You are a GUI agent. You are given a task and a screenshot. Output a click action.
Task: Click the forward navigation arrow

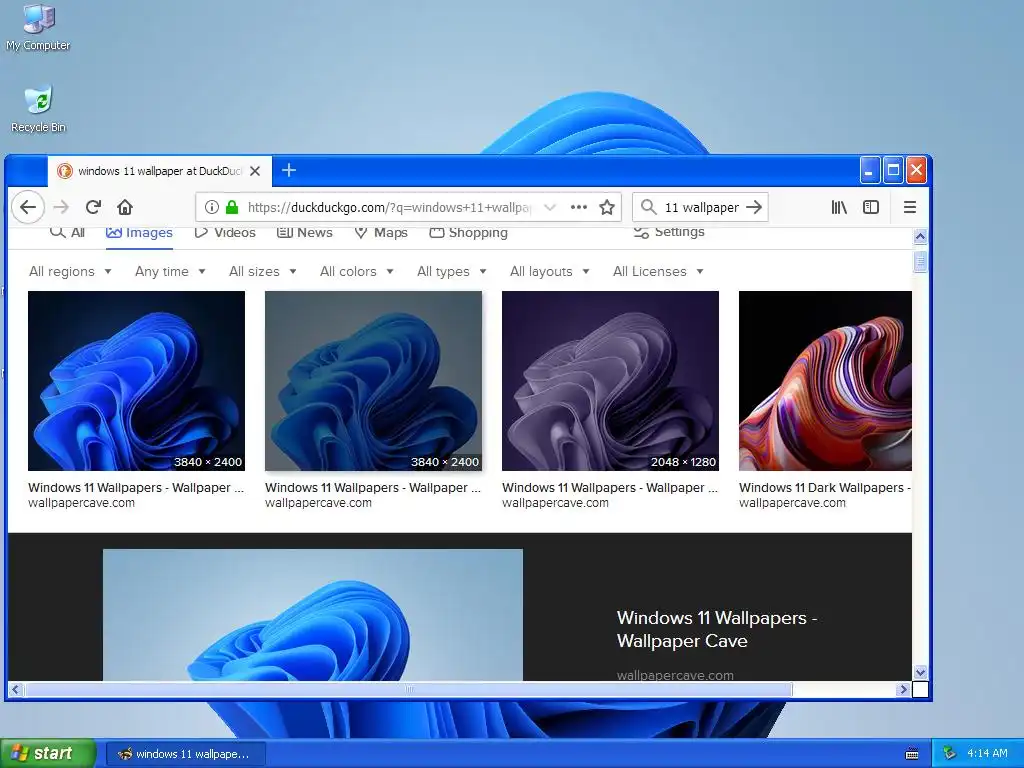[61, 208]
